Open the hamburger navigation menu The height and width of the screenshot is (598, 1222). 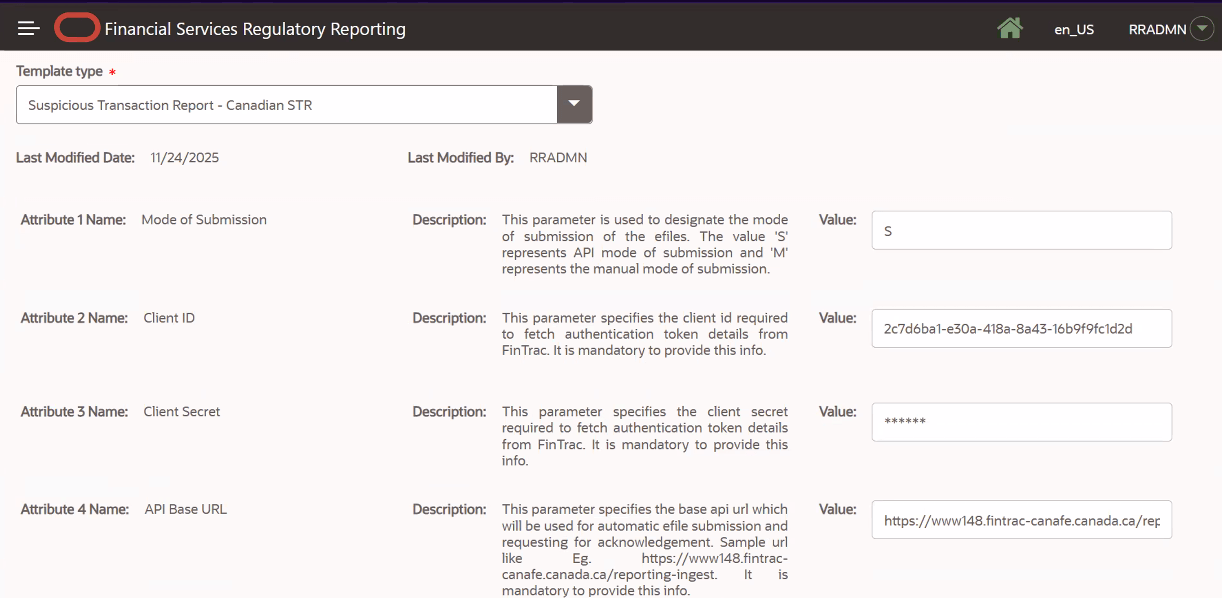click(28, 27)
